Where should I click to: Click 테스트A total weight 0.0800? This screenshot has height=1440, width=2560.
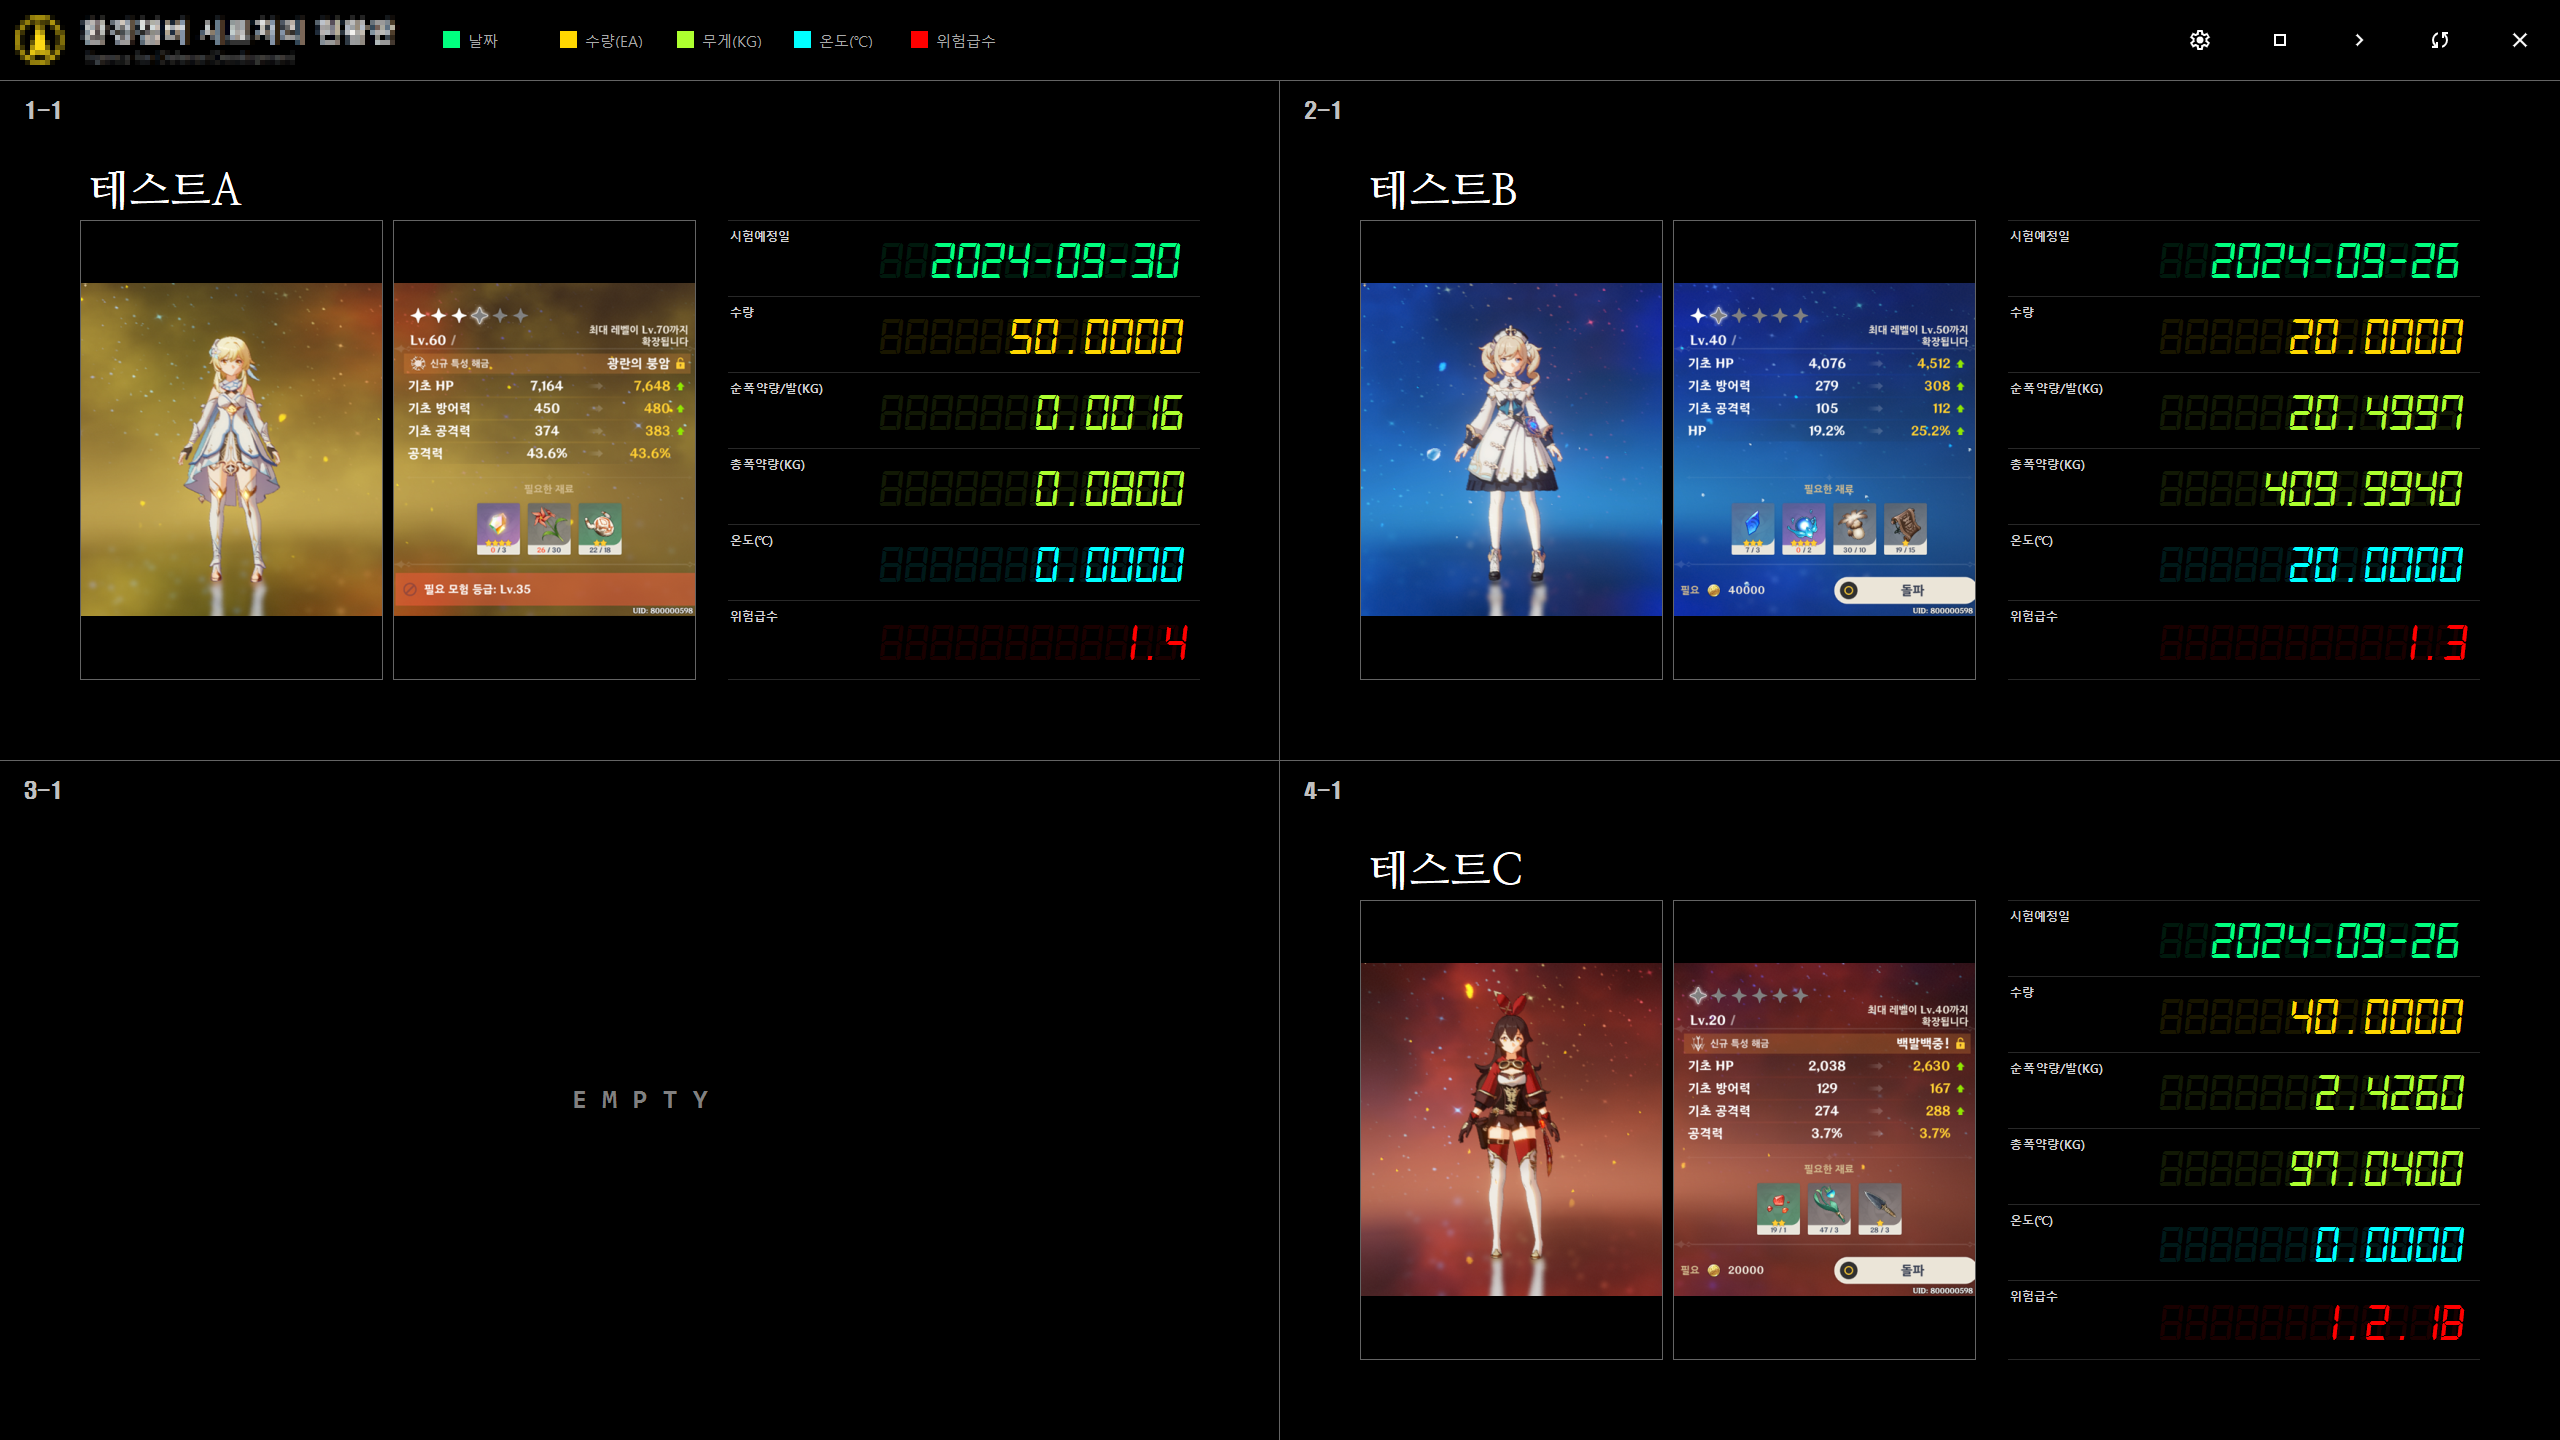[x=1109, y=489]
